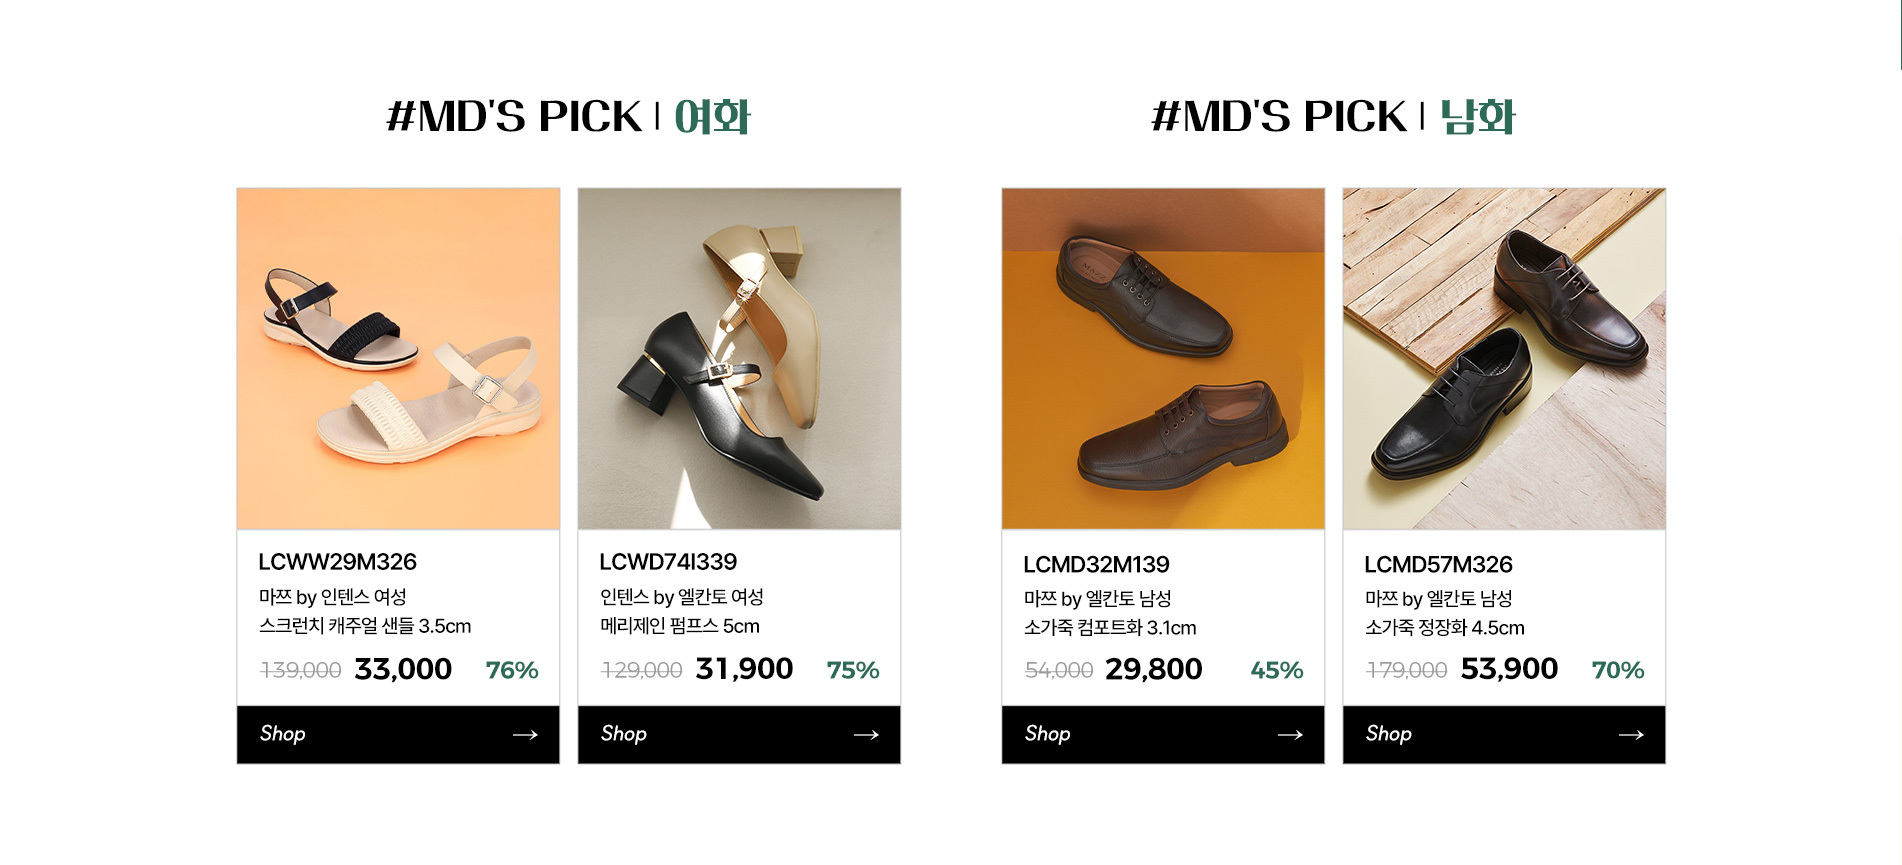Viewport: 1902px width, 865px height.
Task: Click product code LCWW29M326
Action: [x=337, y=562]
